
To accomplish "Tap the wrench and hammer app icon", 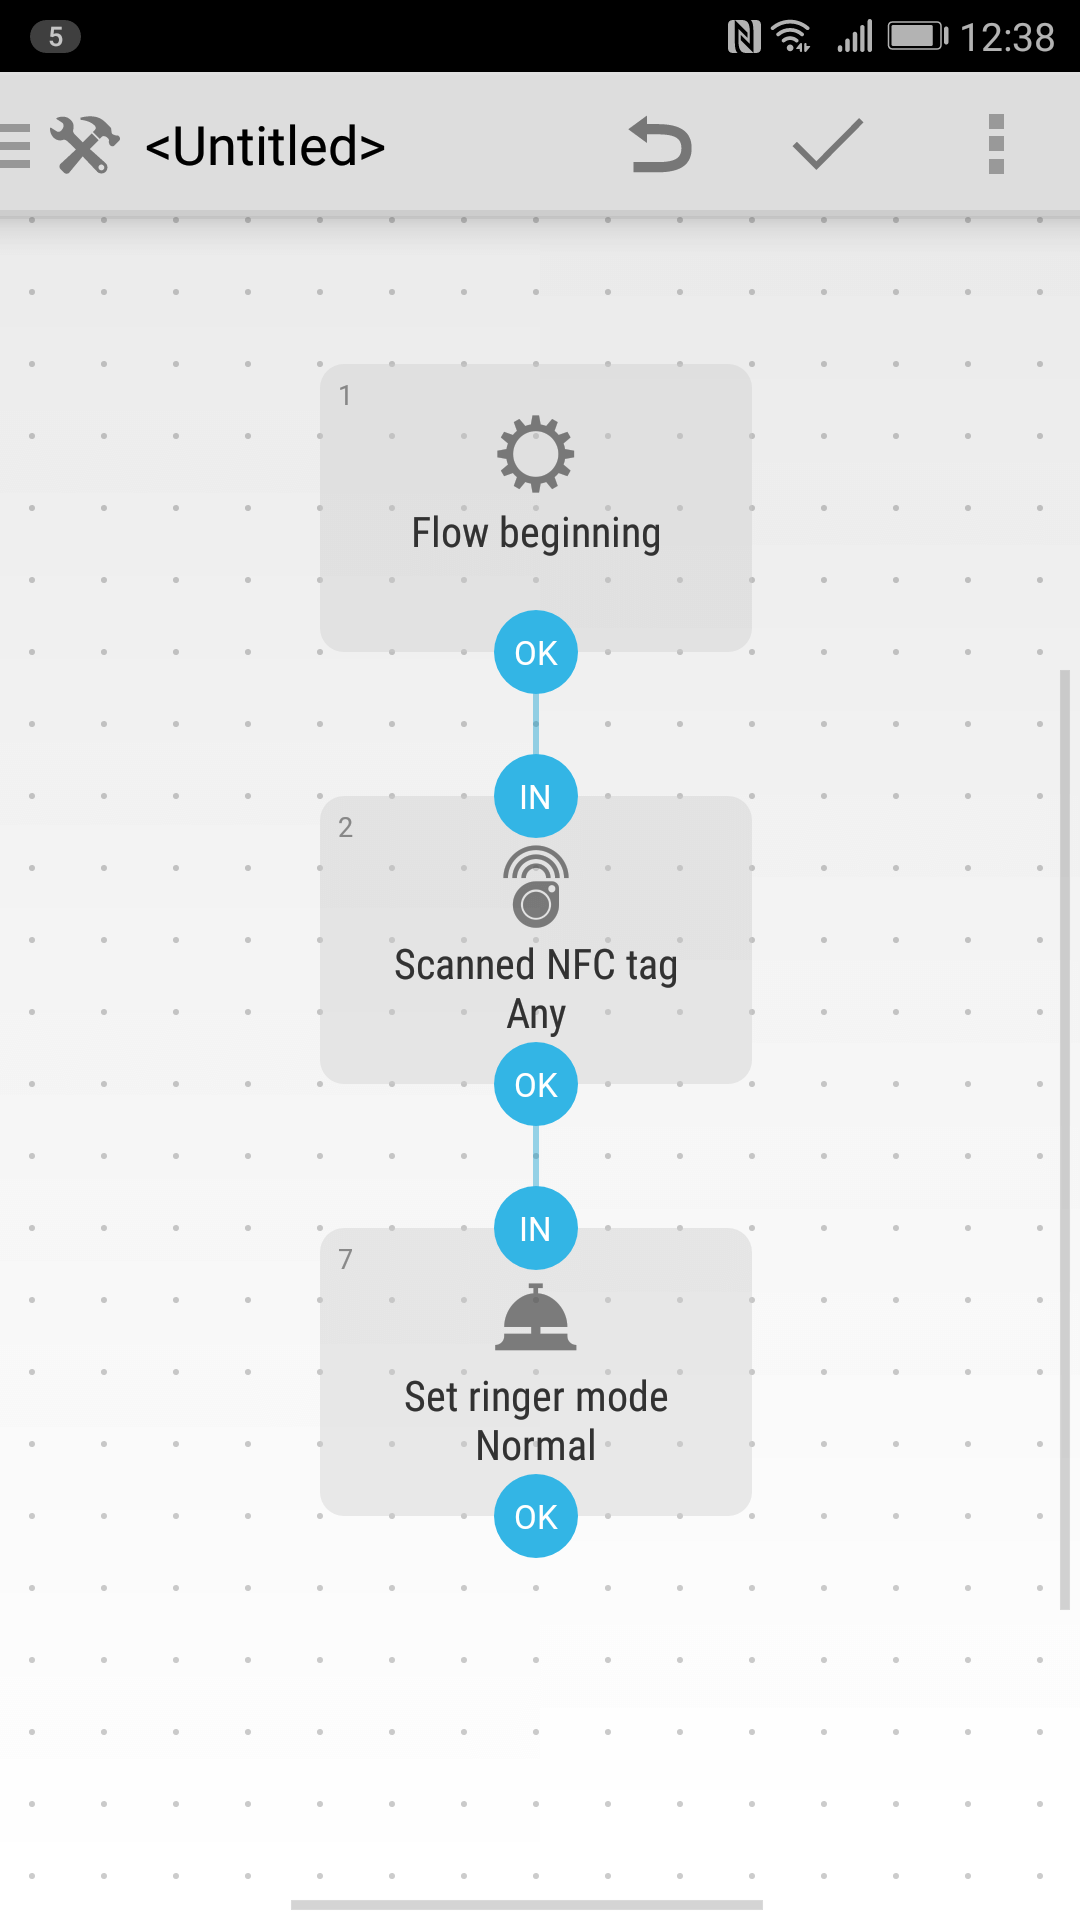I will (85, 146).
